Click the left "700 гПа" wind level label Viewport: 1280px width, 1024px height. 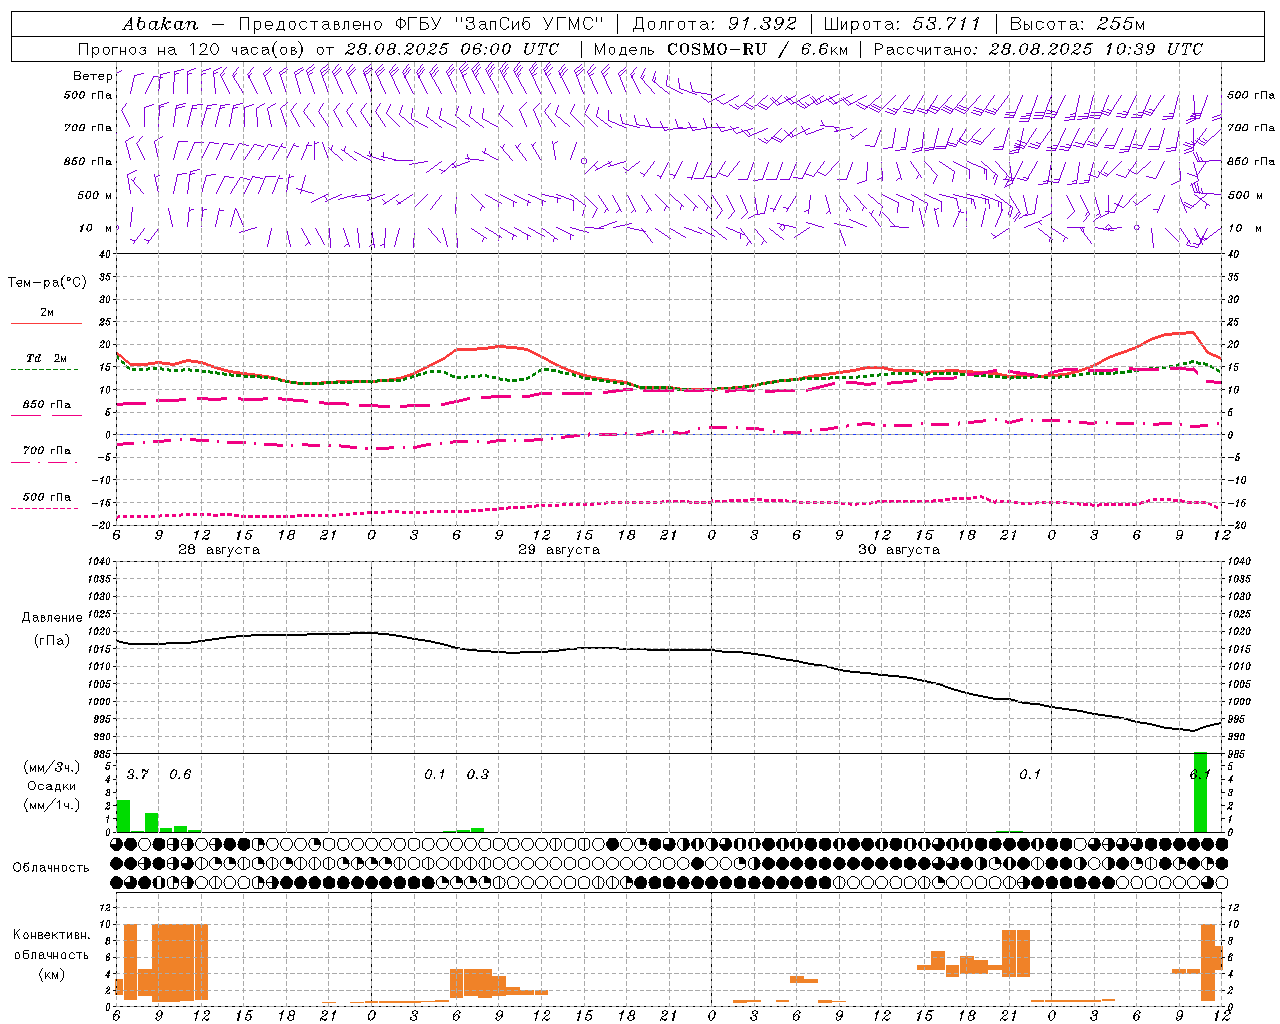click(x=88, y=128)
